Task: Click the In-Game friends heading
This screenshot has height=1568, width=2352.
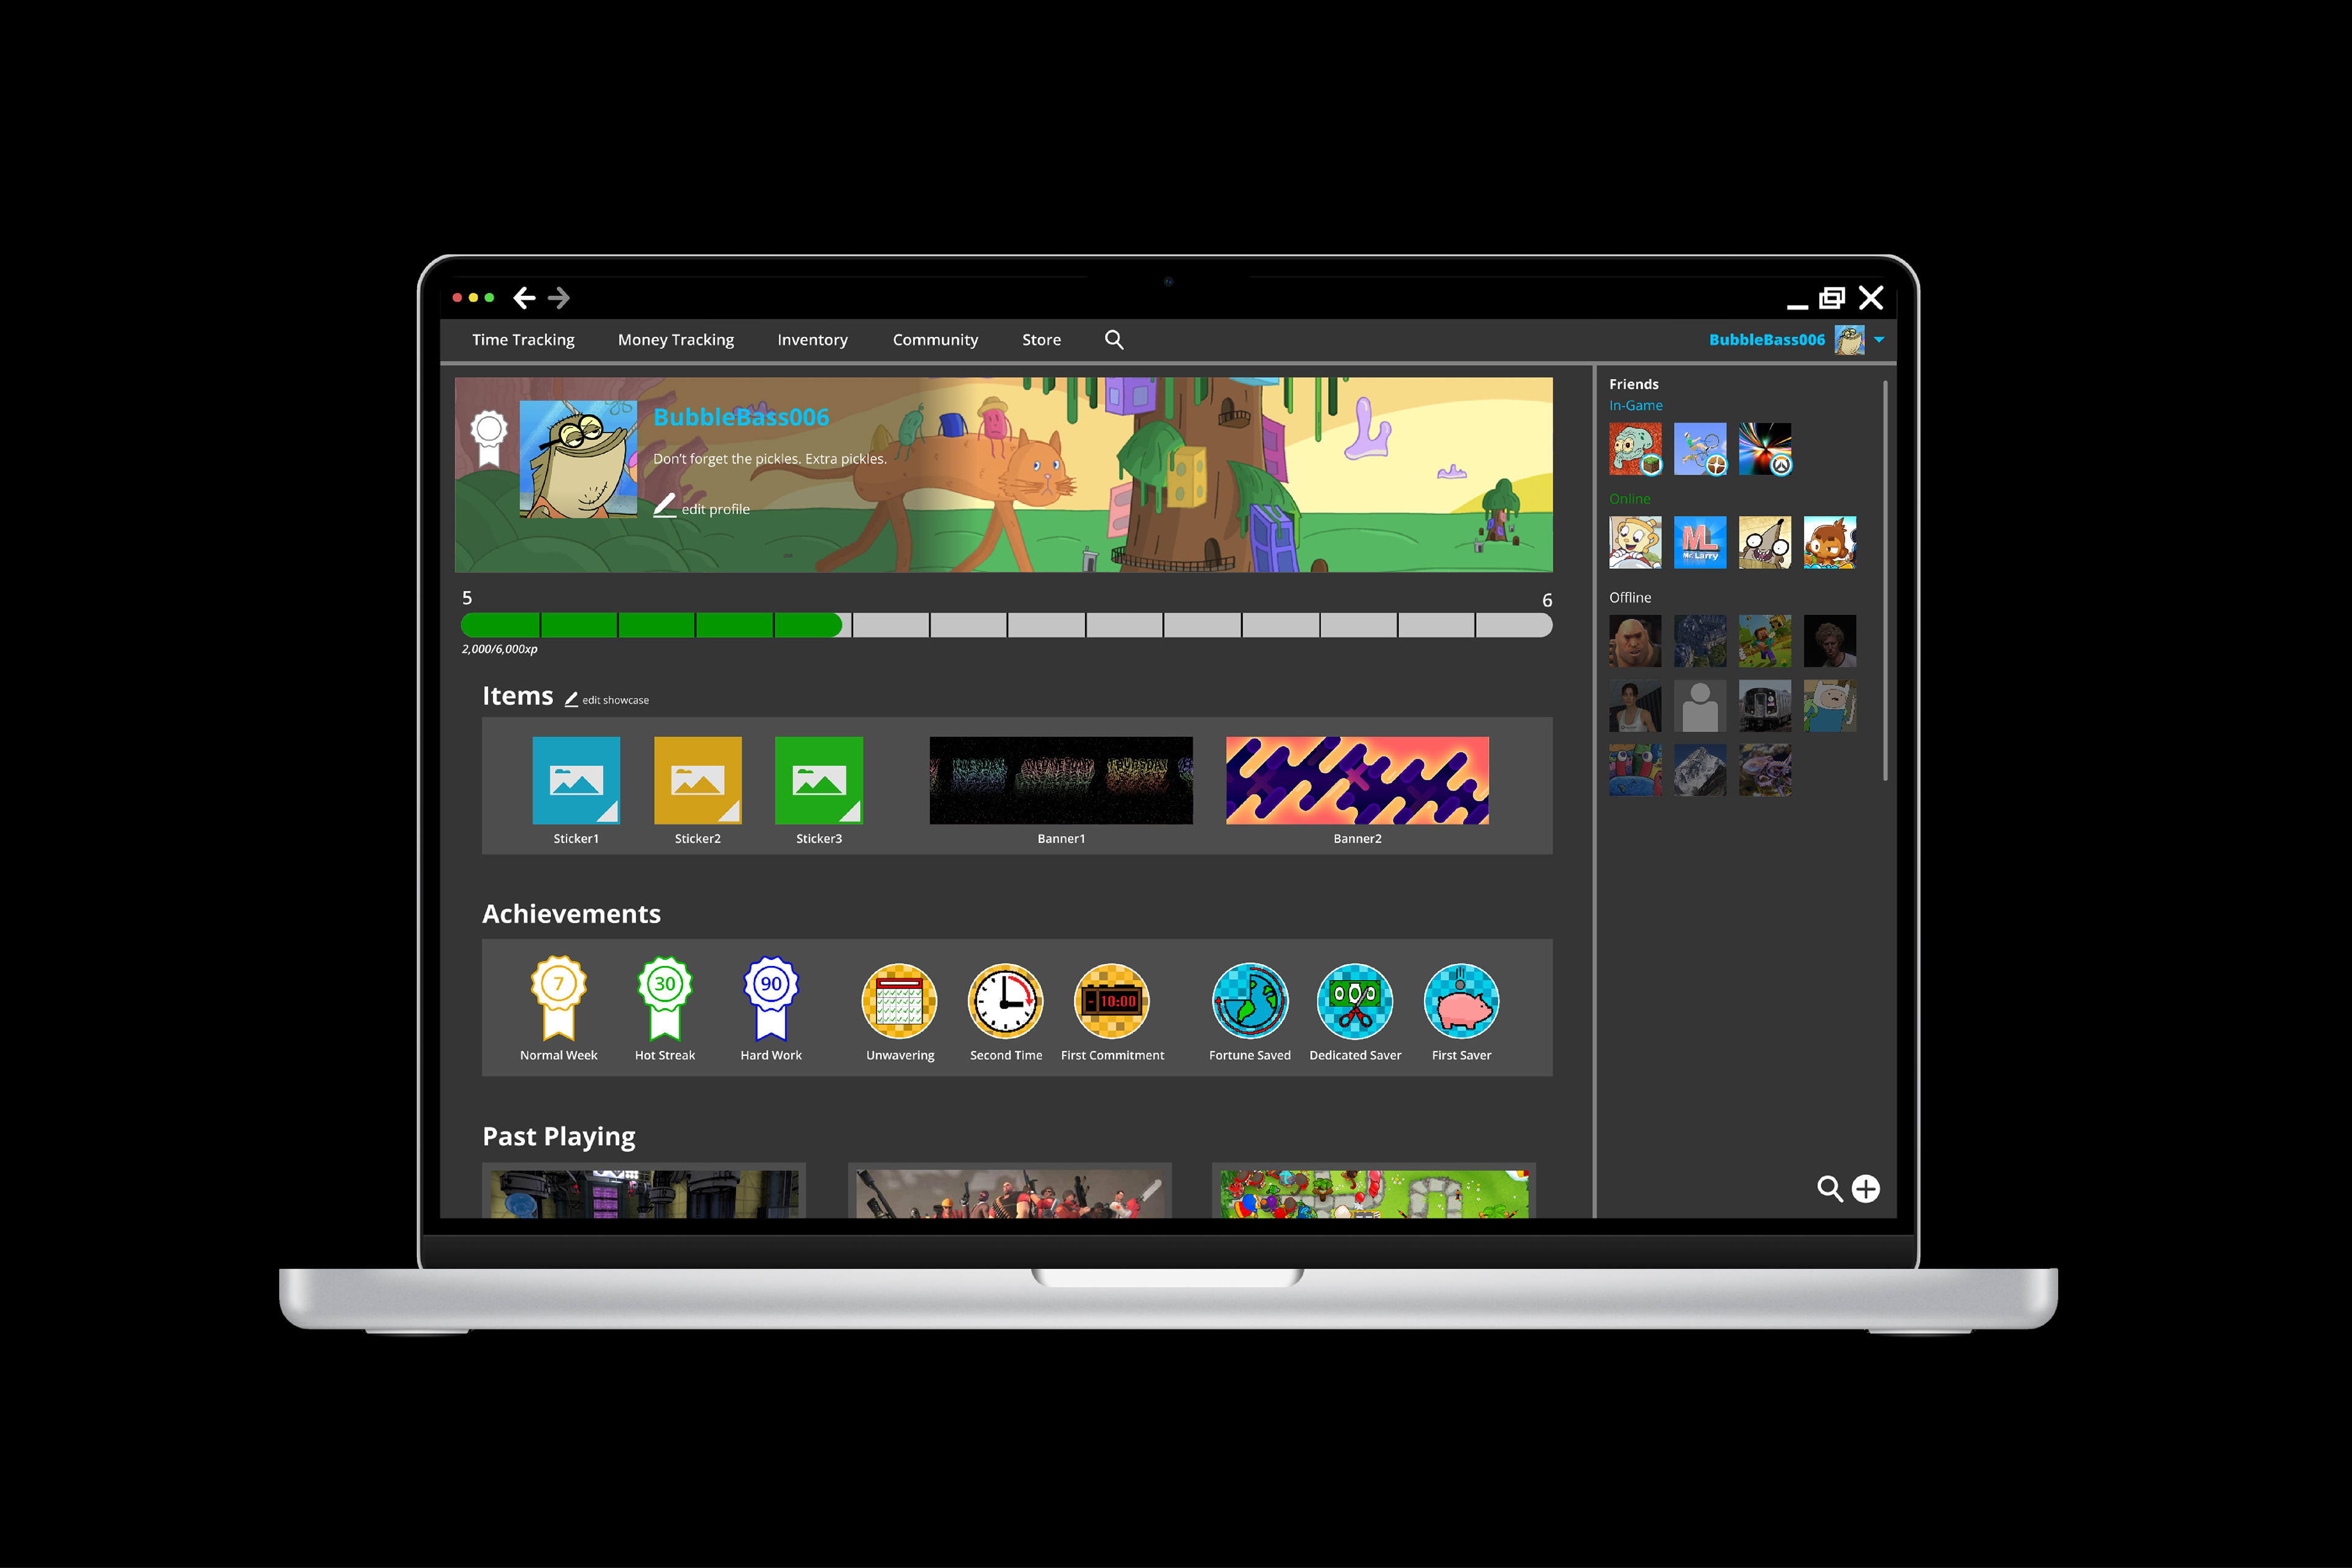Action: click(1636, 406)
